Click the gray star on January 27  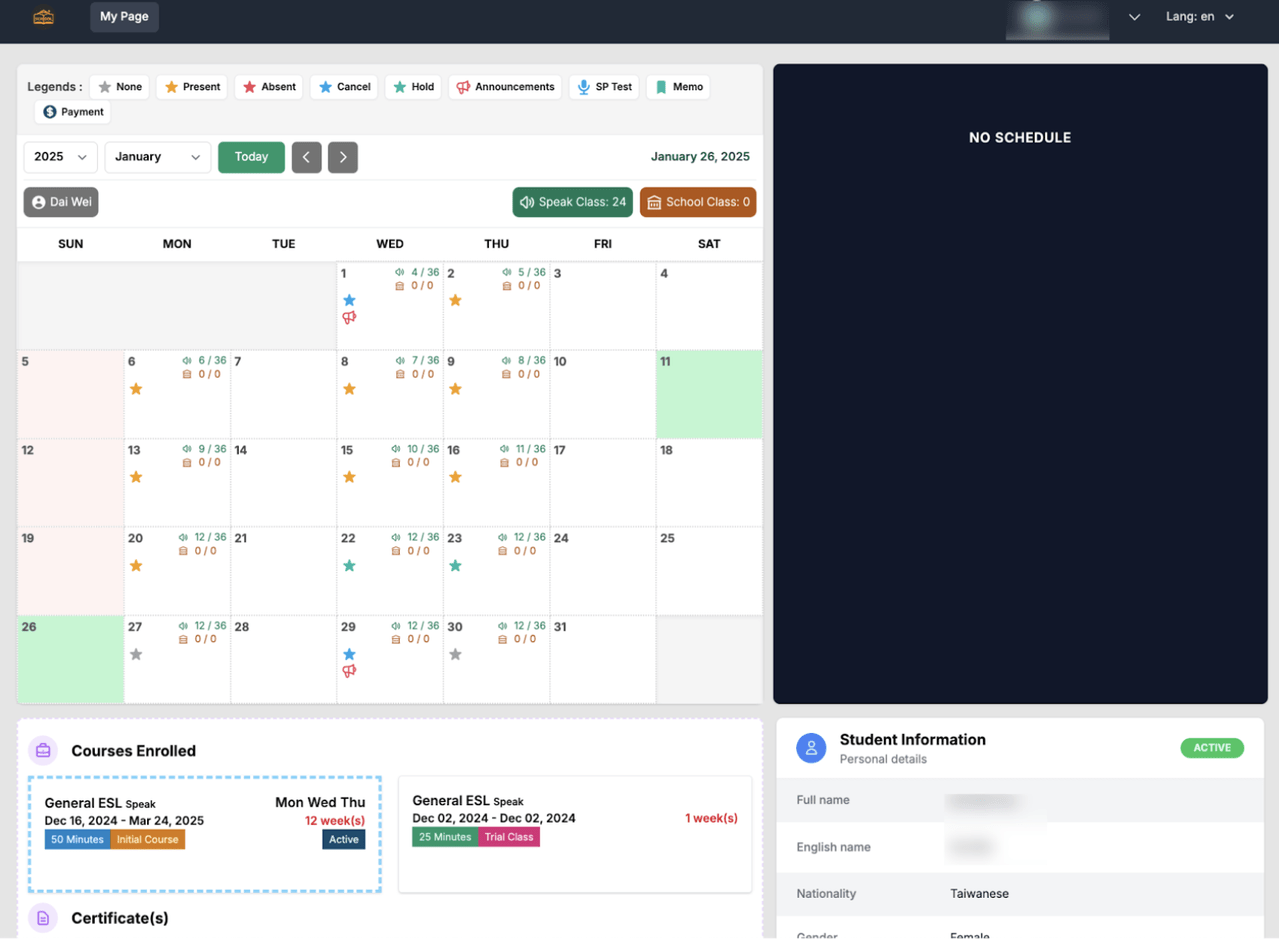coord(136,654)
